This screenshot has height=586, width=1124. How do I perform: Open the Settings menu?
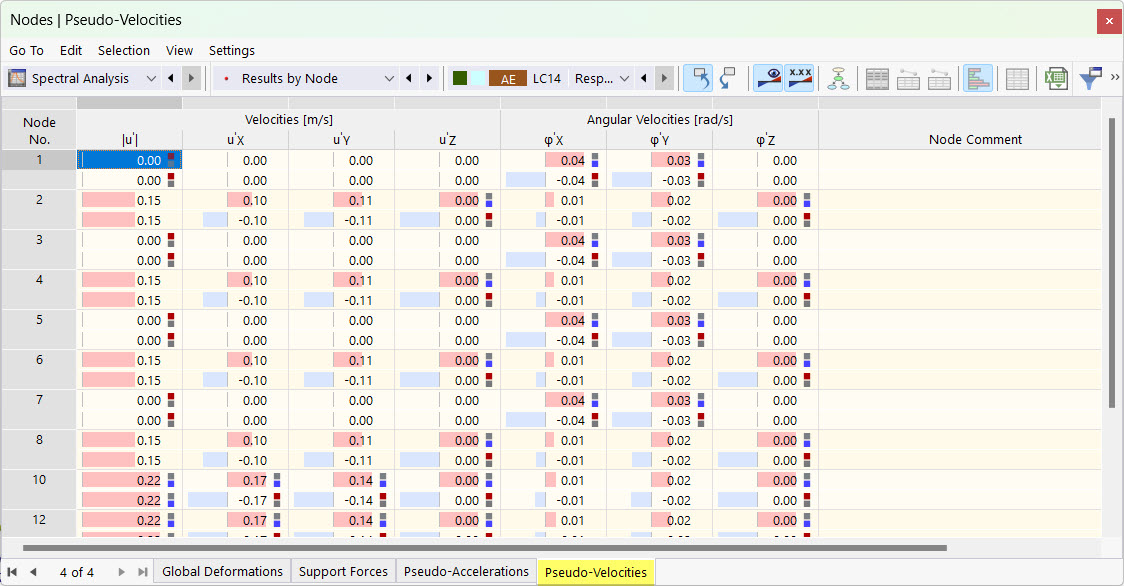(x=231, y=50)
